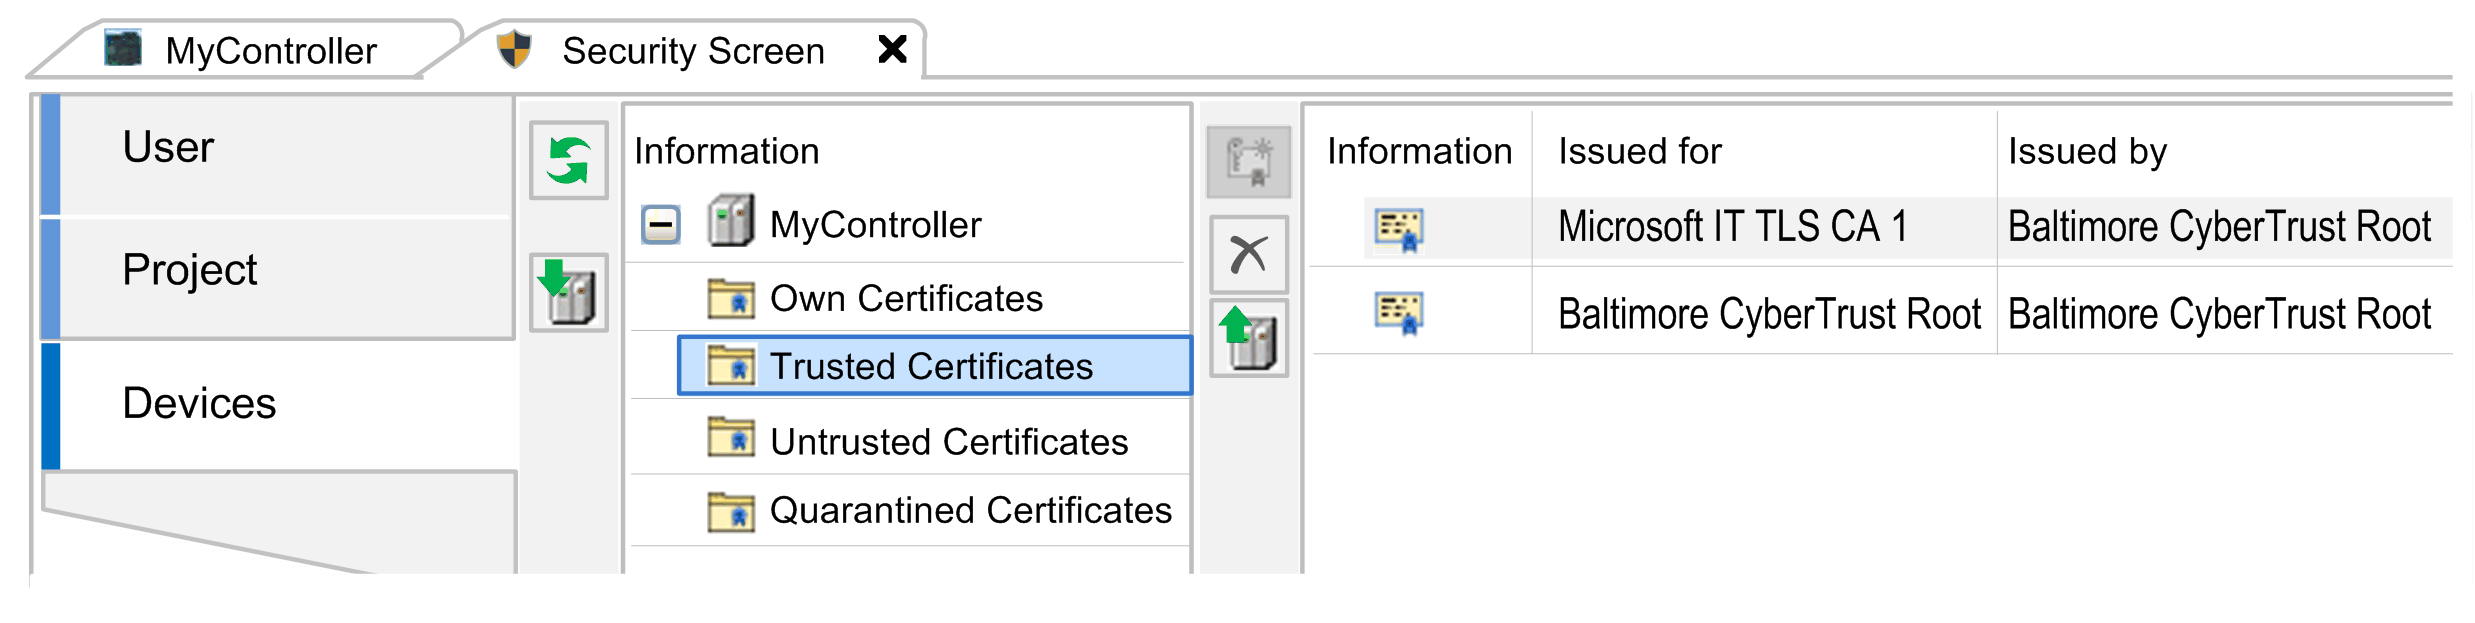The height and width of the screenshot is (623, 2475).
Task: Click the Microsoft IT TLS CA 1 certificate icon
Action: click(1398, 229)
